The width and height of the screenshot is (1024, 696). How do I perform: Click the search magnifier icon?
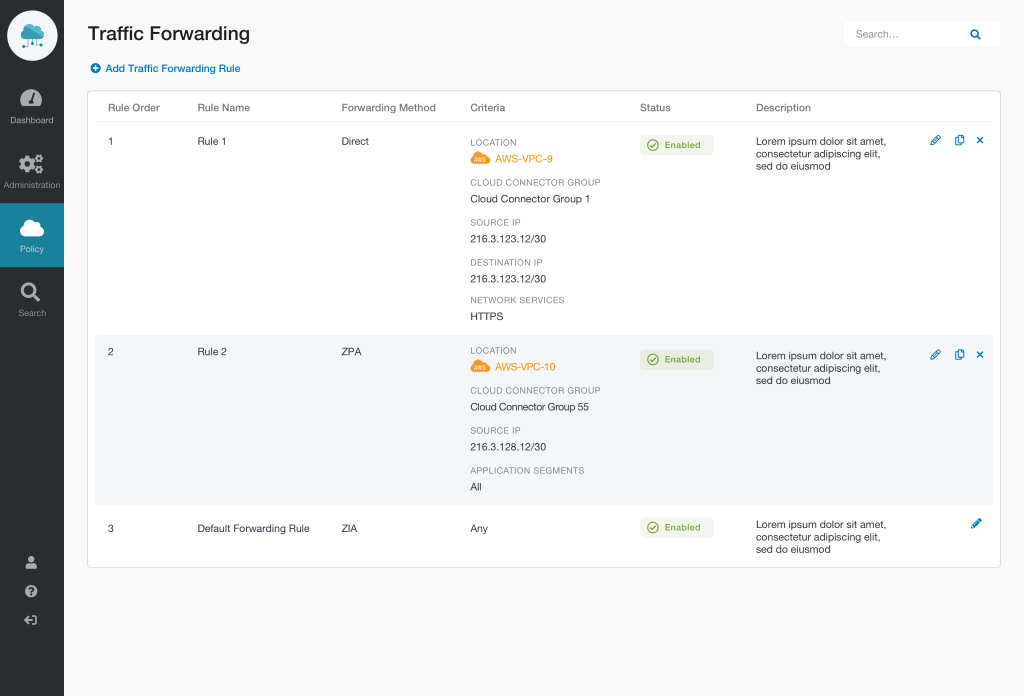click(975, 34)
